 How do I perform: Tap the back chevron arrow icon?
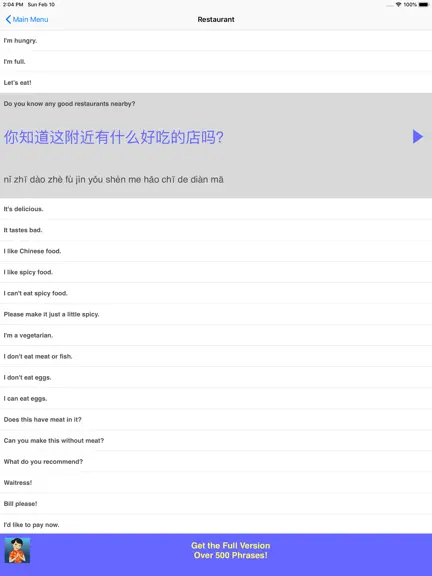click(x=8, y=19)
